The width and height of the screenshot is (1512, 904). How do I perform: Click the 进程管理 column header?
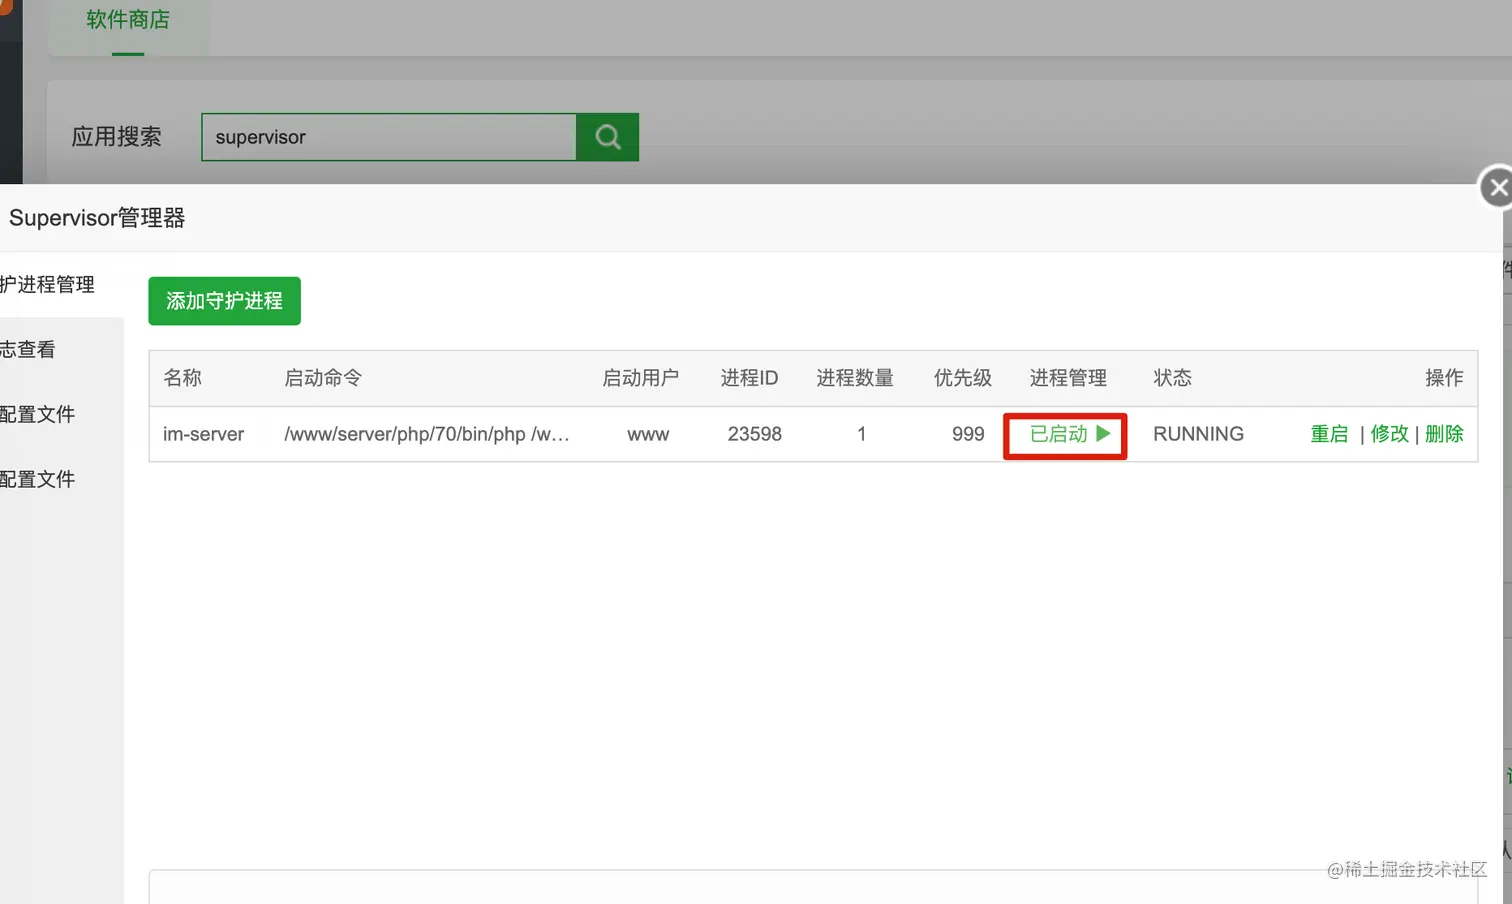point(1068,378)
